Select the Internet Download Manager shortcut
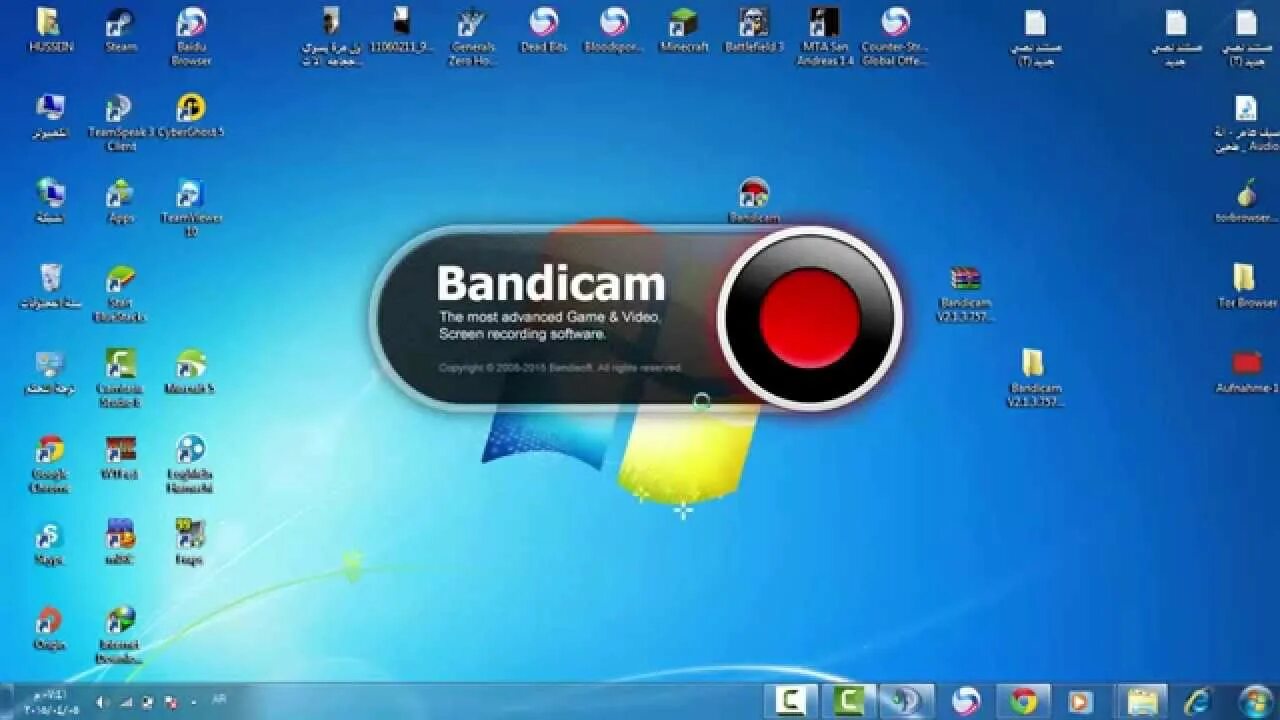Screen dimensions: 1280x720 120,634
